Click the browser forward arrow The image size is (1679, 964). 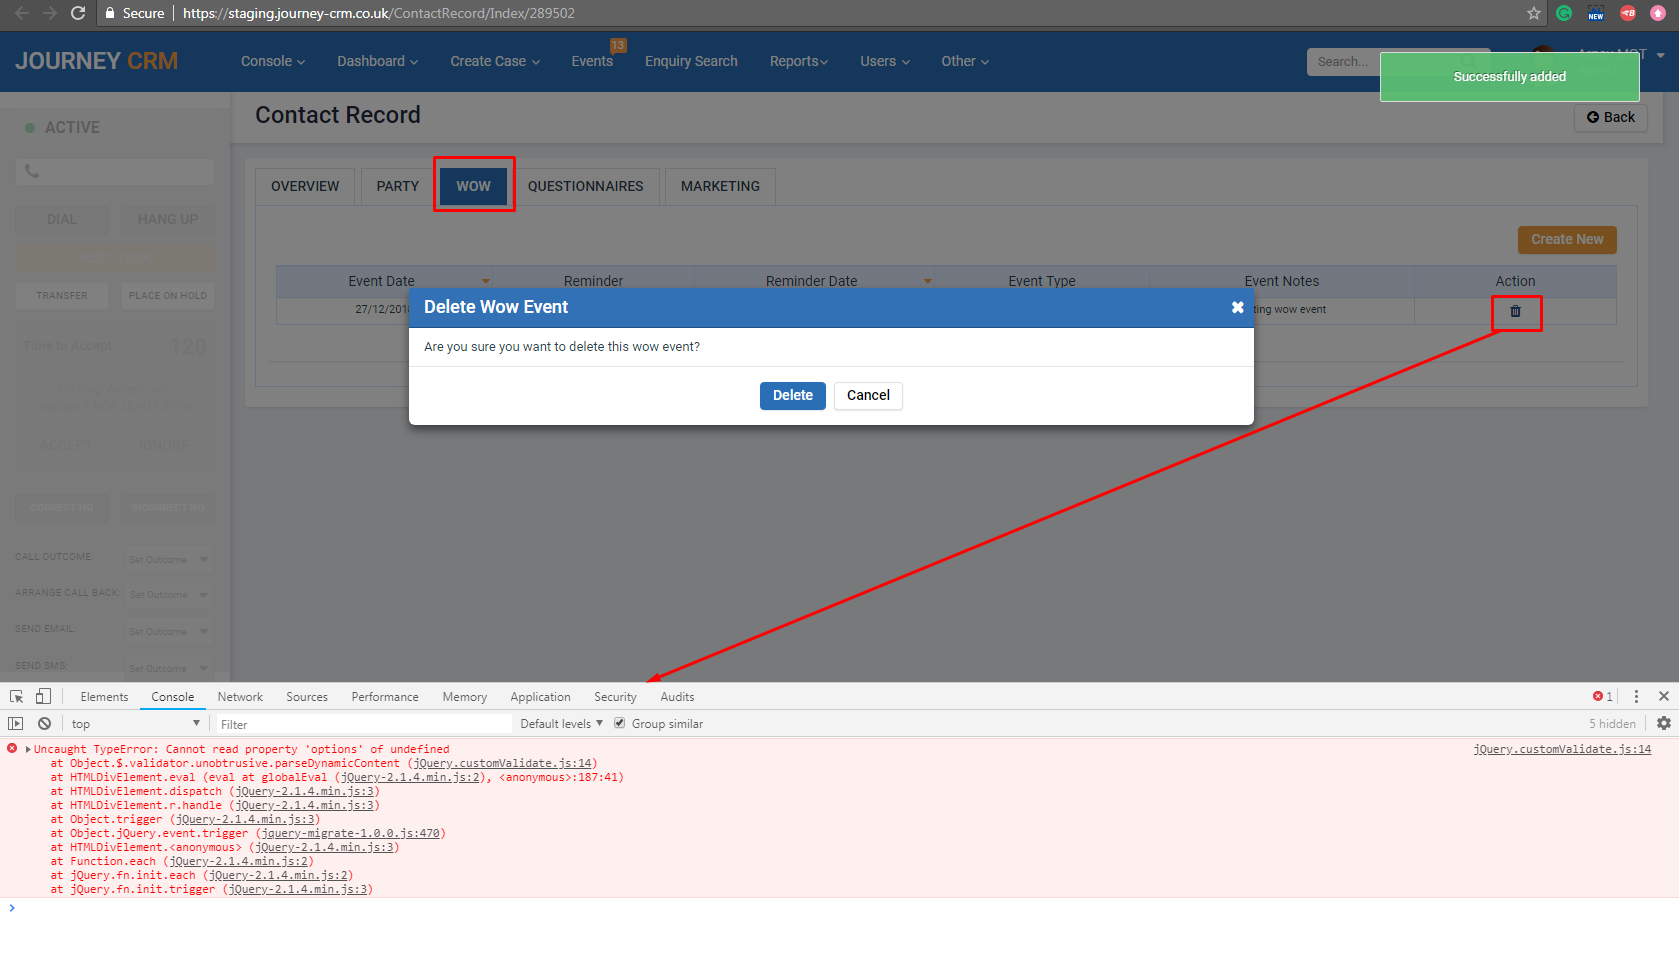(50, 13)
